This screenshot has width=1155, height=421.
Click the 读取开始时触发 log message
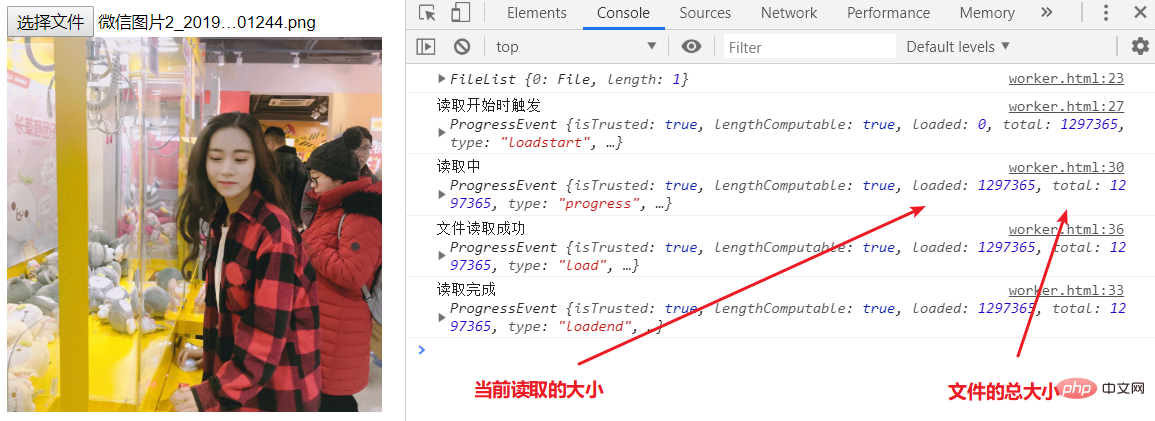click(488, 106)
